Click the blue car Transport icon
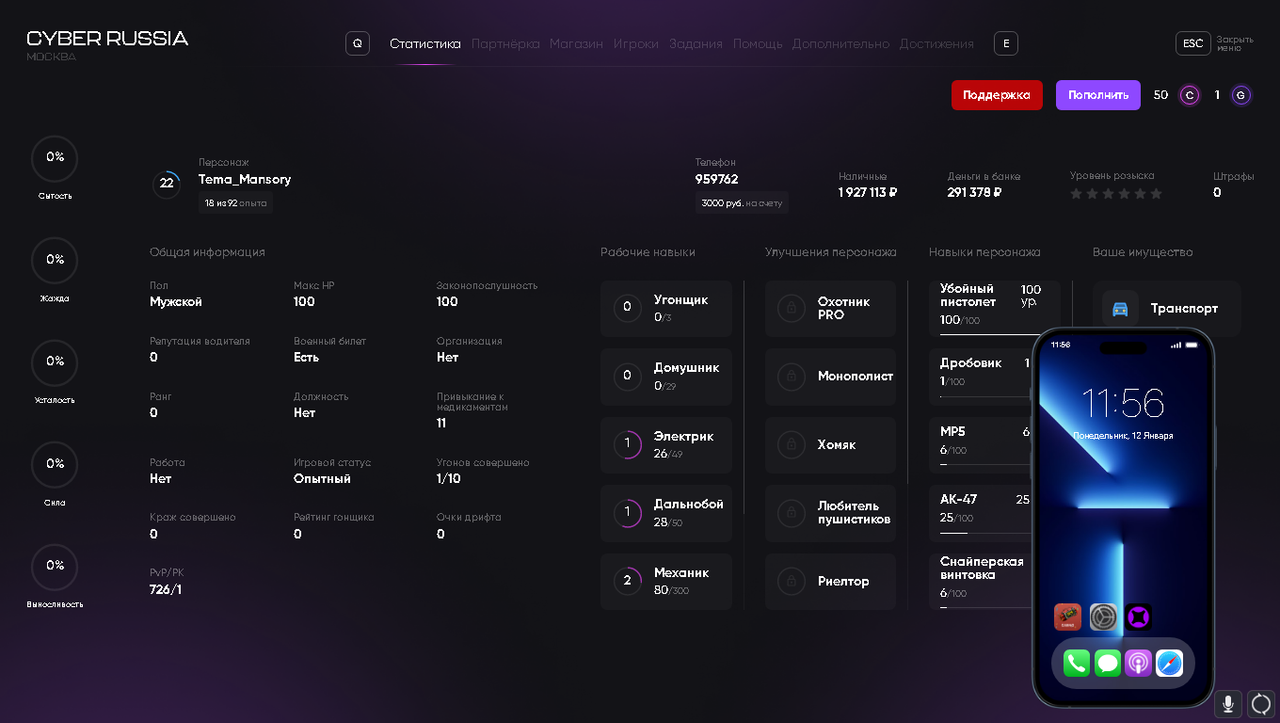Screen dimensions: 1280x723 (1121, 309)
